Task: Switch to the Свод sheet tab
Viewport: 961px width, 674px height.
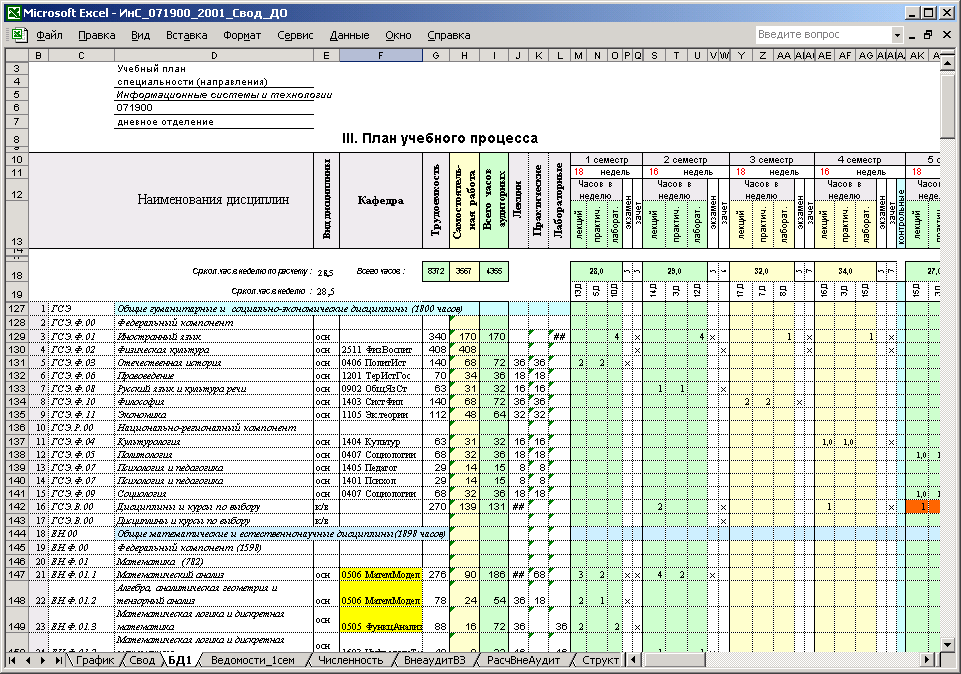Action: click(x=142, y=660)
